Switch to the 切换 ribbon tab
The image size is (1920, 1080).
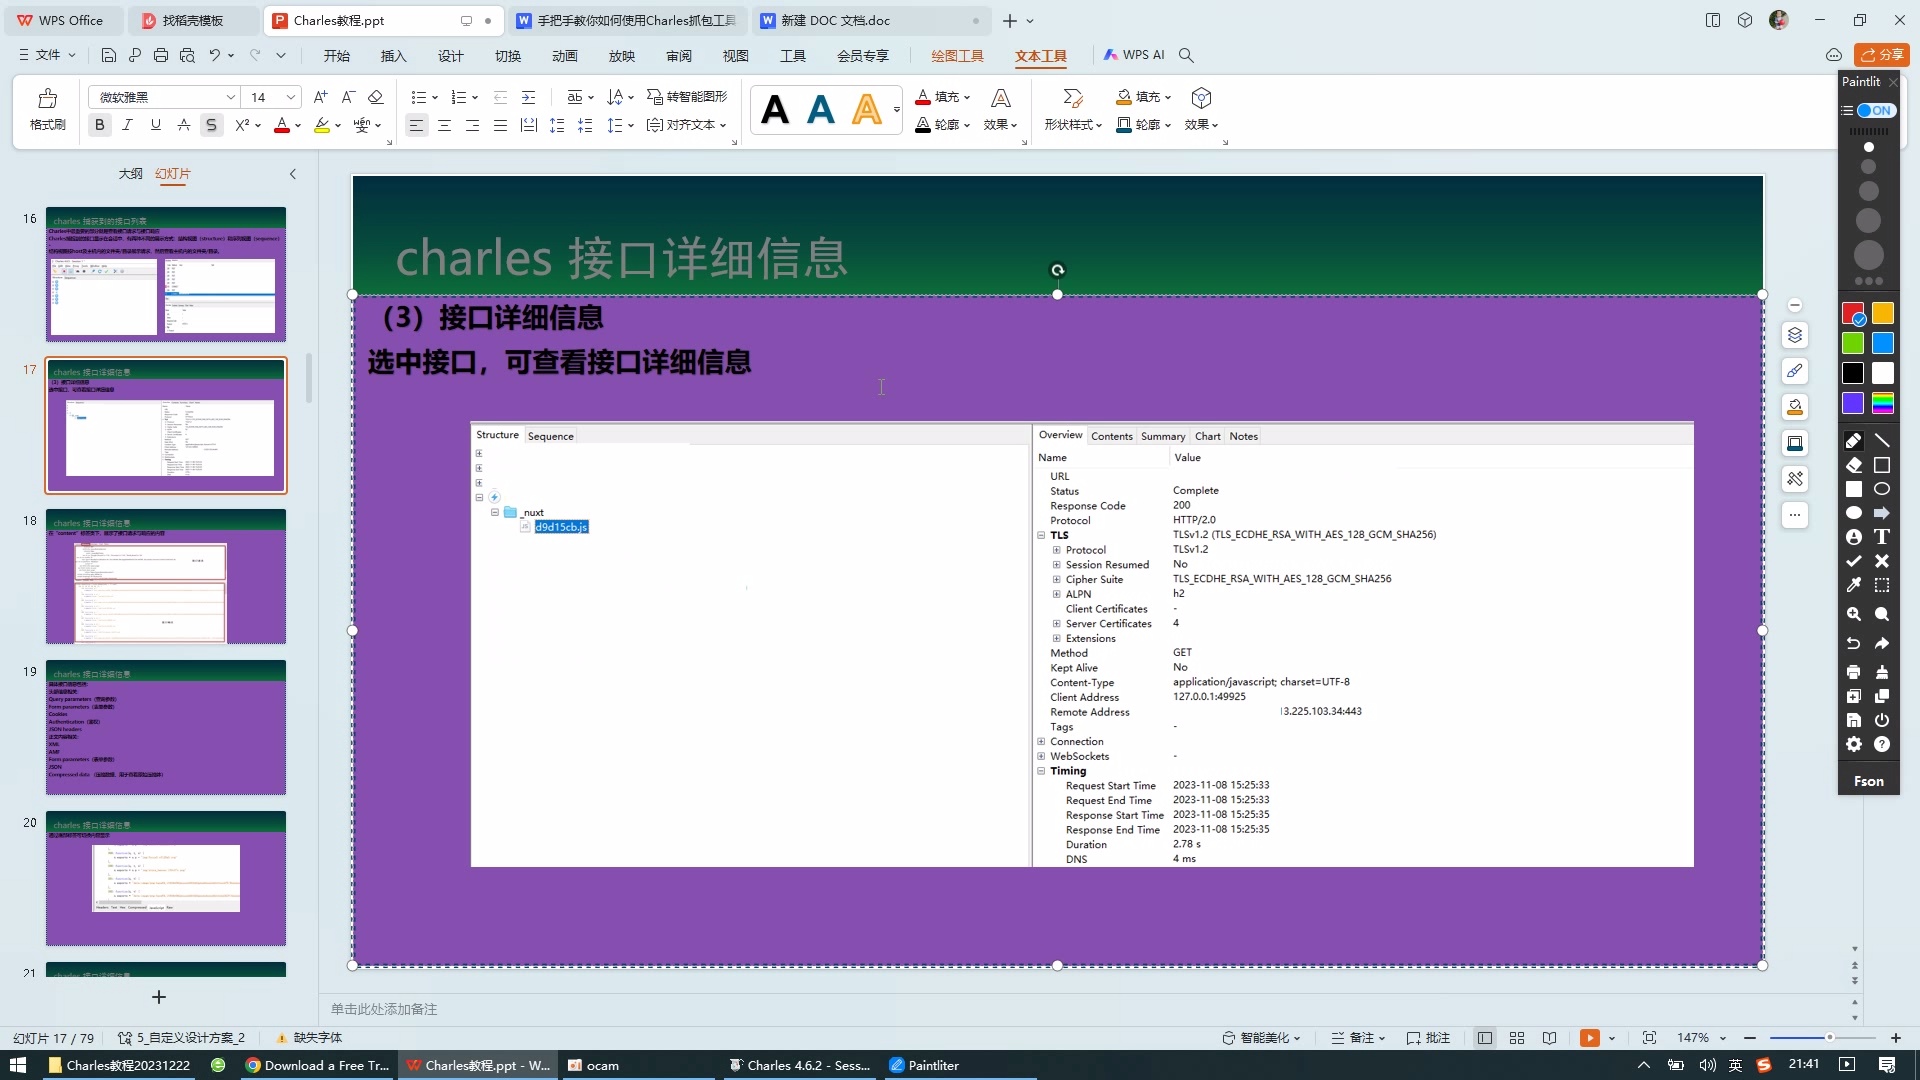508,56
